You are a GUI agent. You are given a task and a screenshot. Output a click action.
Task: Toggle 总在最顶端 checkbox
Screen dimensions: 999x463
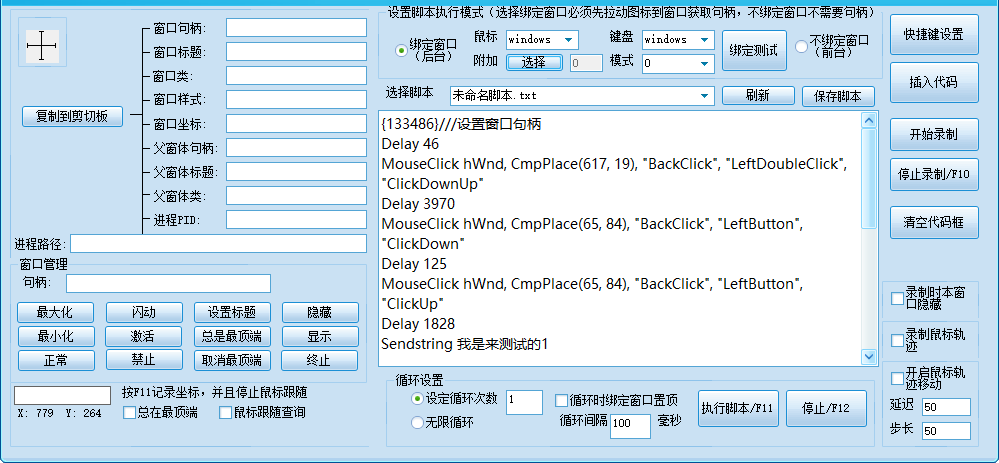click(129, 413)
